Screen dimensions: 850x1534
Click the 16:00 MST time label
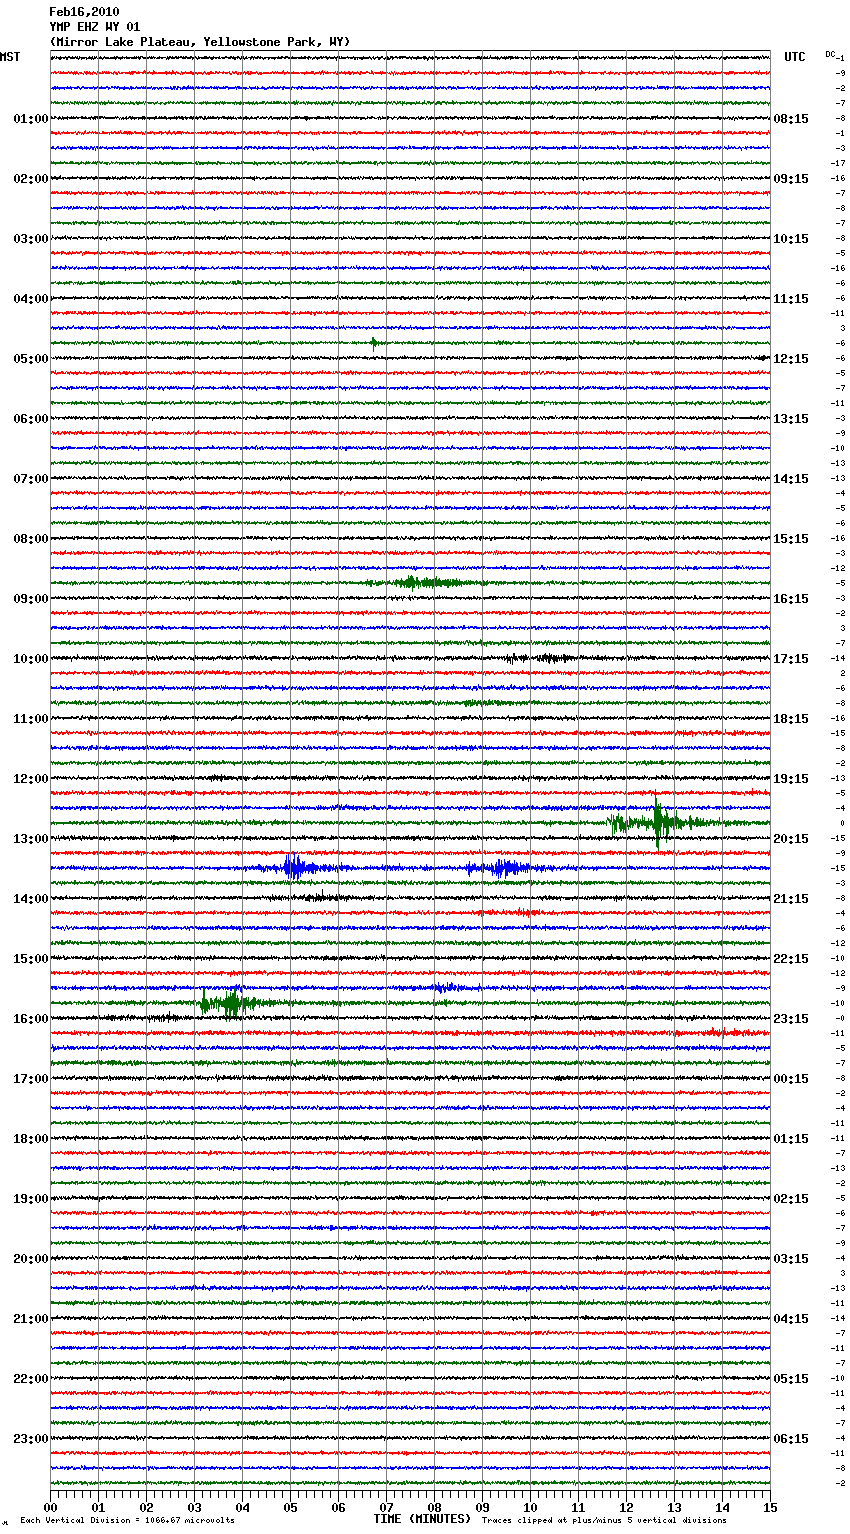coord(31,1019)
